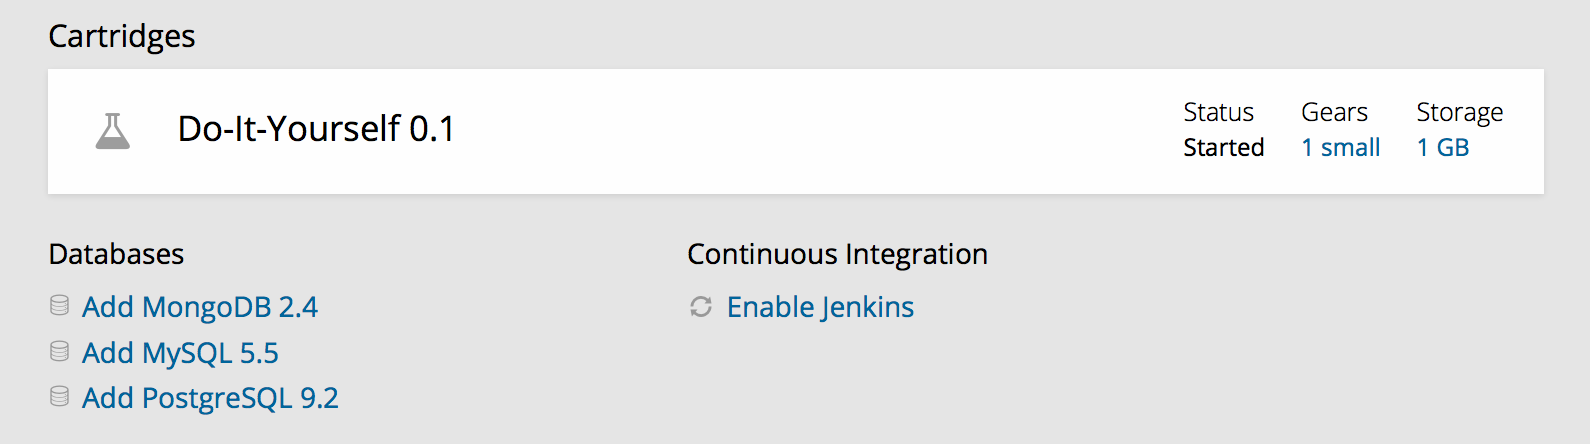Click the Storage column label

tap(1459, 112)
